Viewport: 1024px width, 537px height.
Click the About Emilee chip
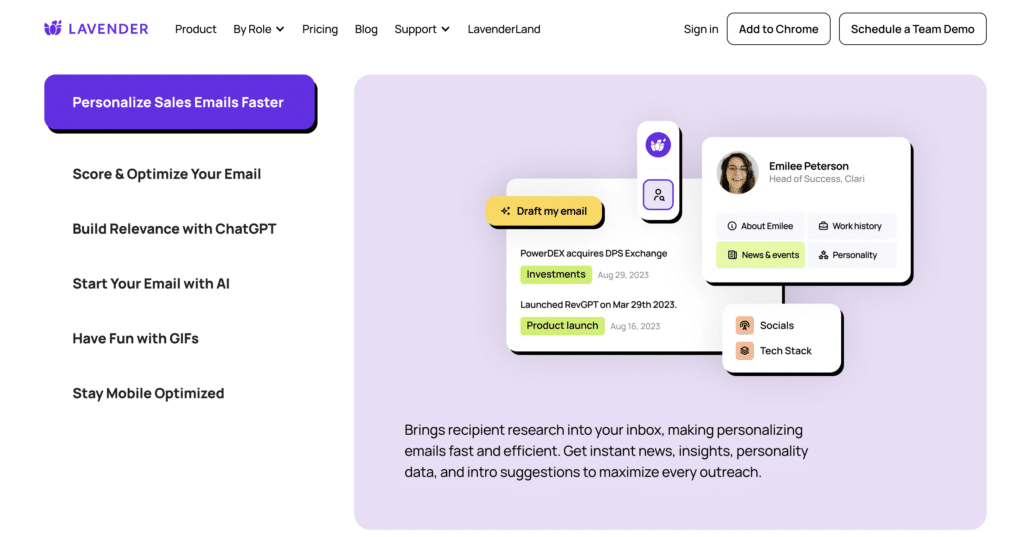point(760,226)
